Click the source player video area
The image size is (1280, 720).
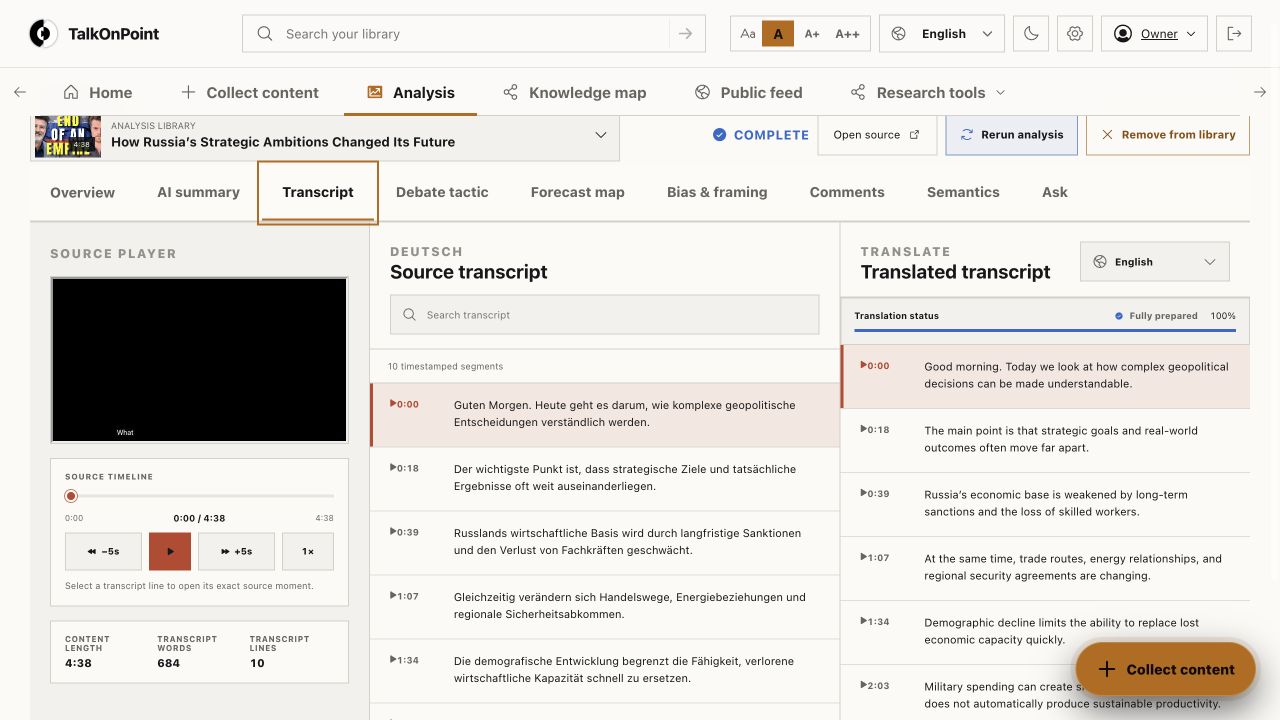(199, 360)
